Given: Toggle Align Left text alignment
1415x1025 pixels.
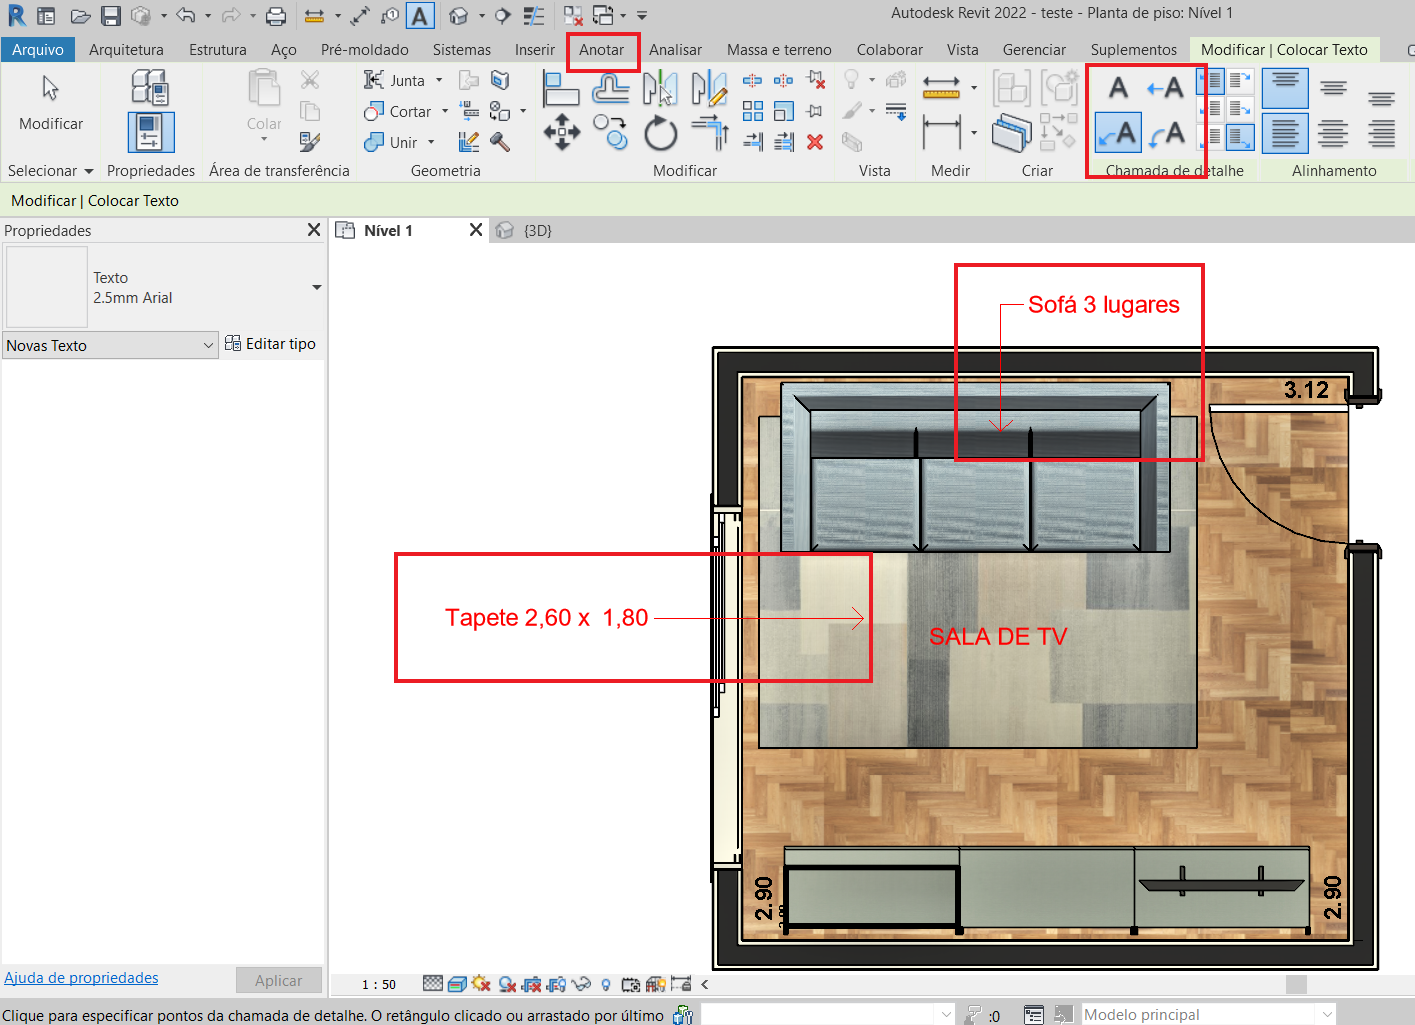Looking at the screenshot, I should pos(1285,132).
